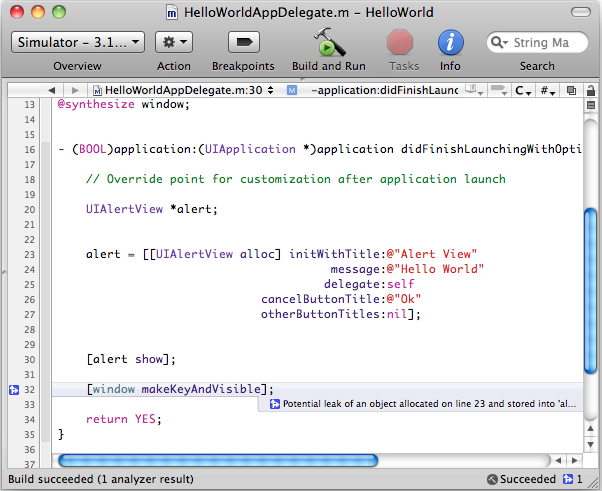Click the cancelButtonTitle:@"Ok" text
Viewport: 602px width, 491px height.
pos(341,299)
